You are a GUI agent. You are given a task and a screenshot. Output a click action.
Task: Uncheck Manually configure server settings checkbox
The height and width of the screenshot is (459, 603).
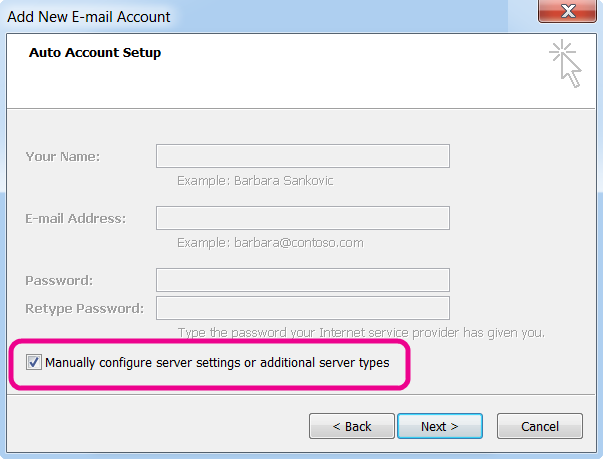pyautogui.click(x=33, y=362)
